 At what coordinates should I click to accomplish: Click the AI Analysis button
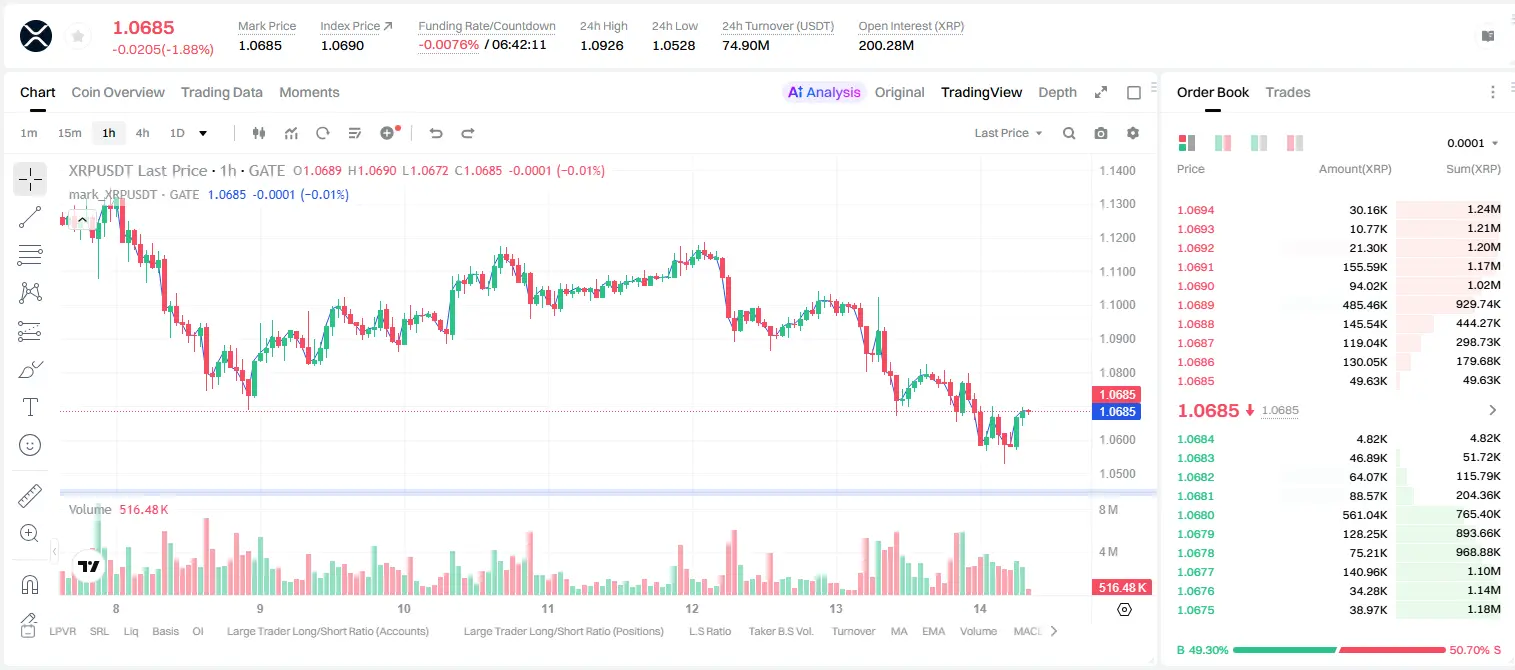point(823,92)
